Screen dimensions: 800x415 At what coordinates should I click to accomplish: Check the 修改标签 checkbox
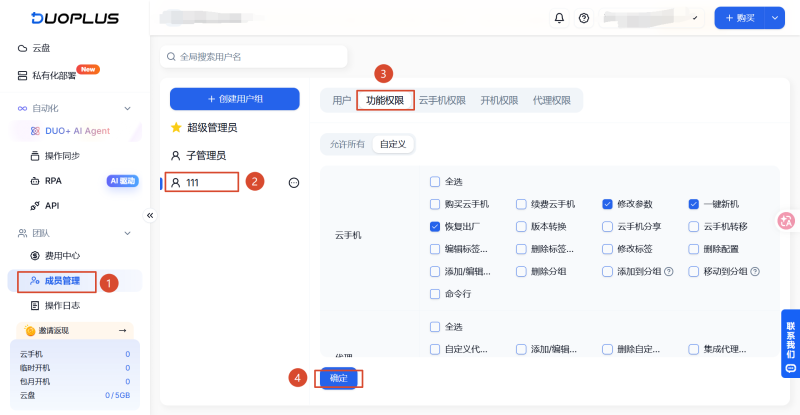pos(607,249)
